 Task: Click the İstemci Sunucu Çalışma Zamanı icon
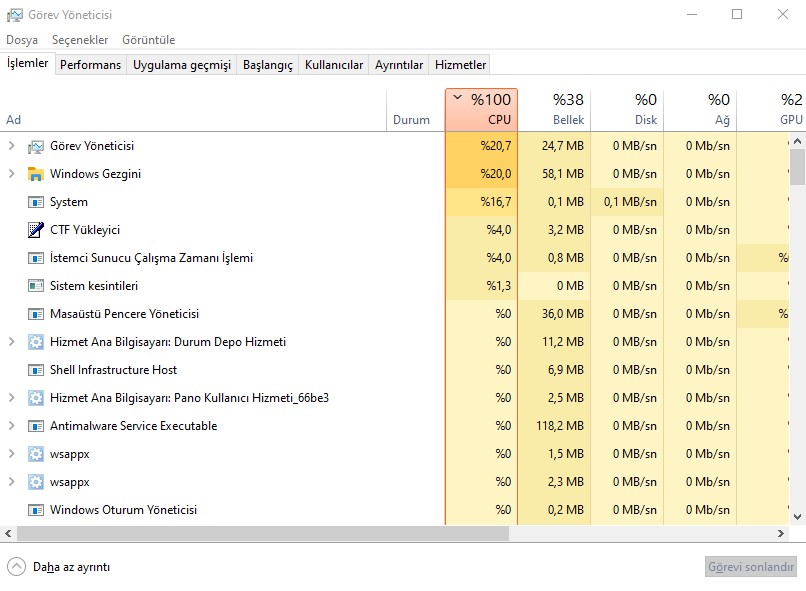tap(35, 258)
